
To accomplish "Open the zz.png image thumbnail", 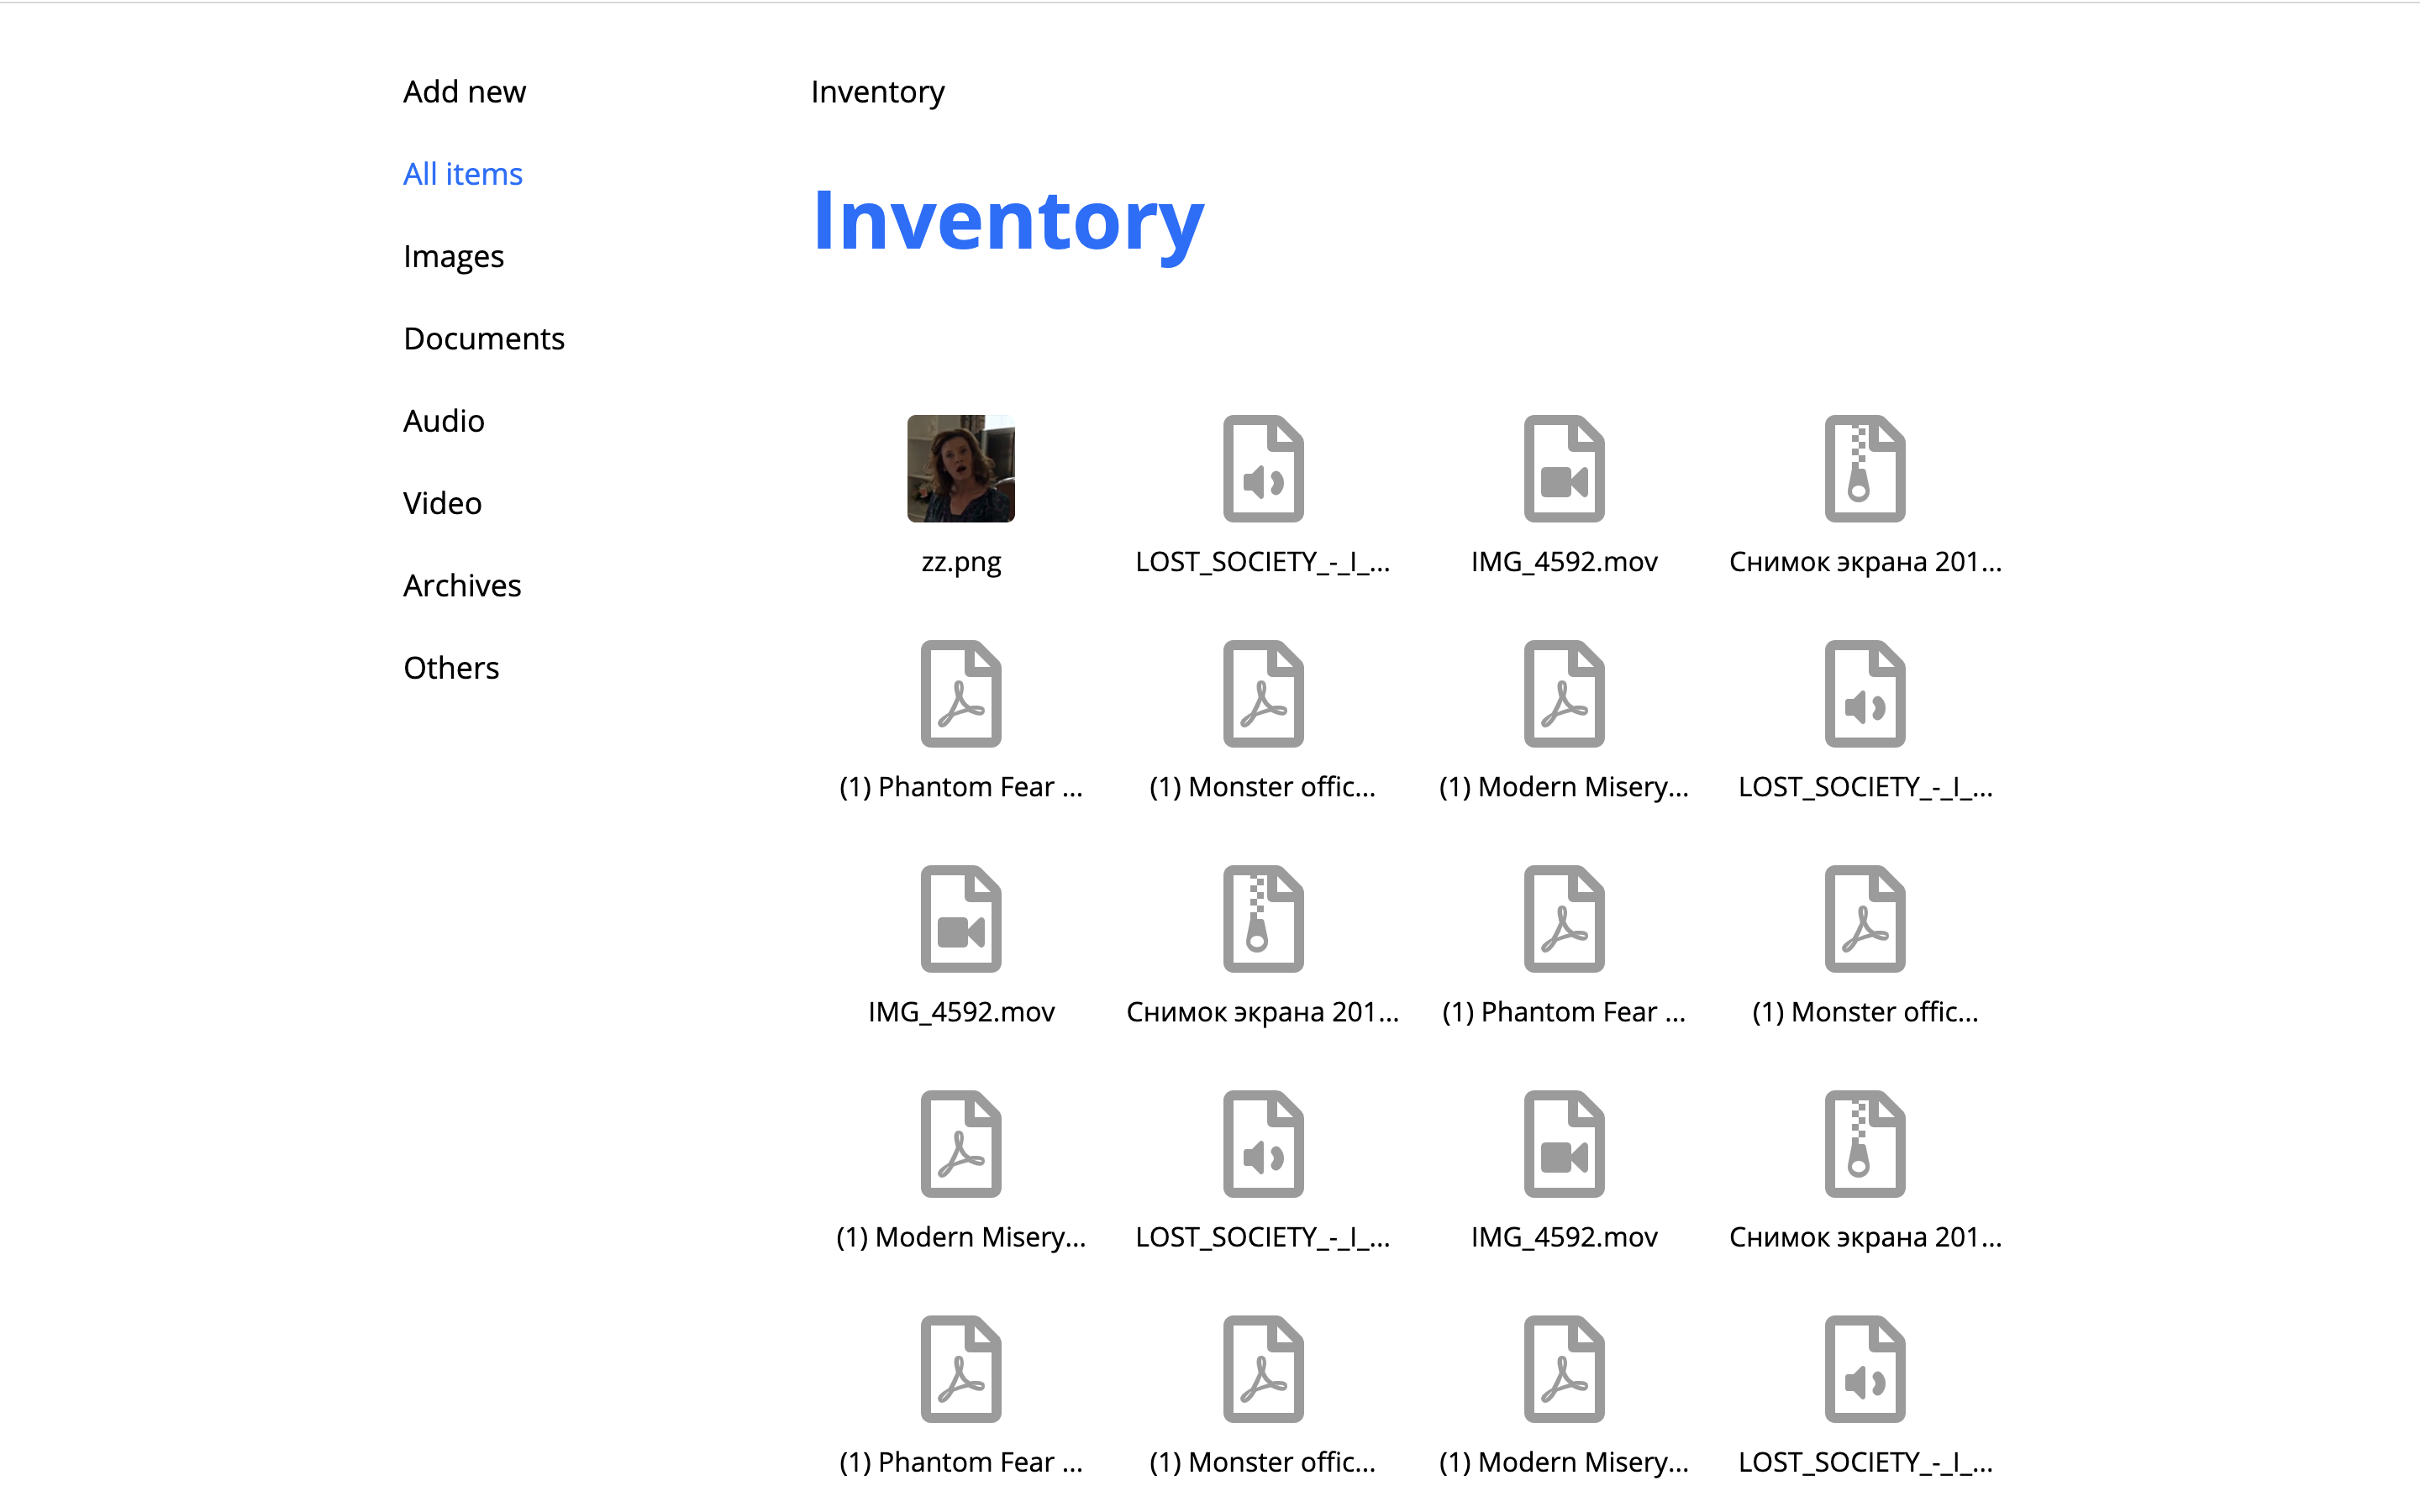I will (x=960, y=468).
